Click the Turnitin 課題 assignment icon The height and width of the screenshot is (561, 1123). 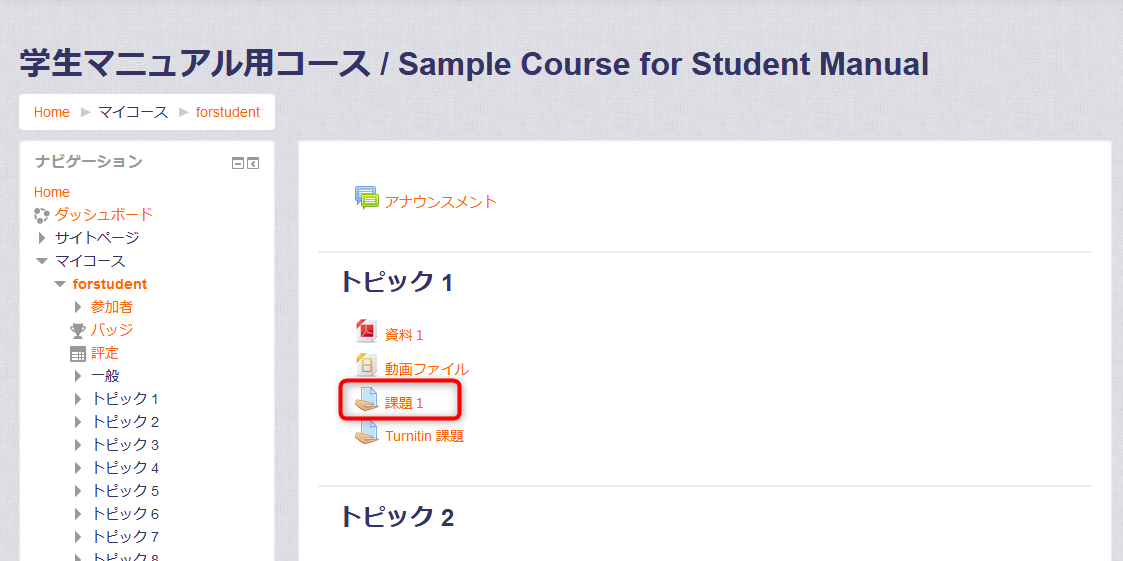click(x=366, y=434)
